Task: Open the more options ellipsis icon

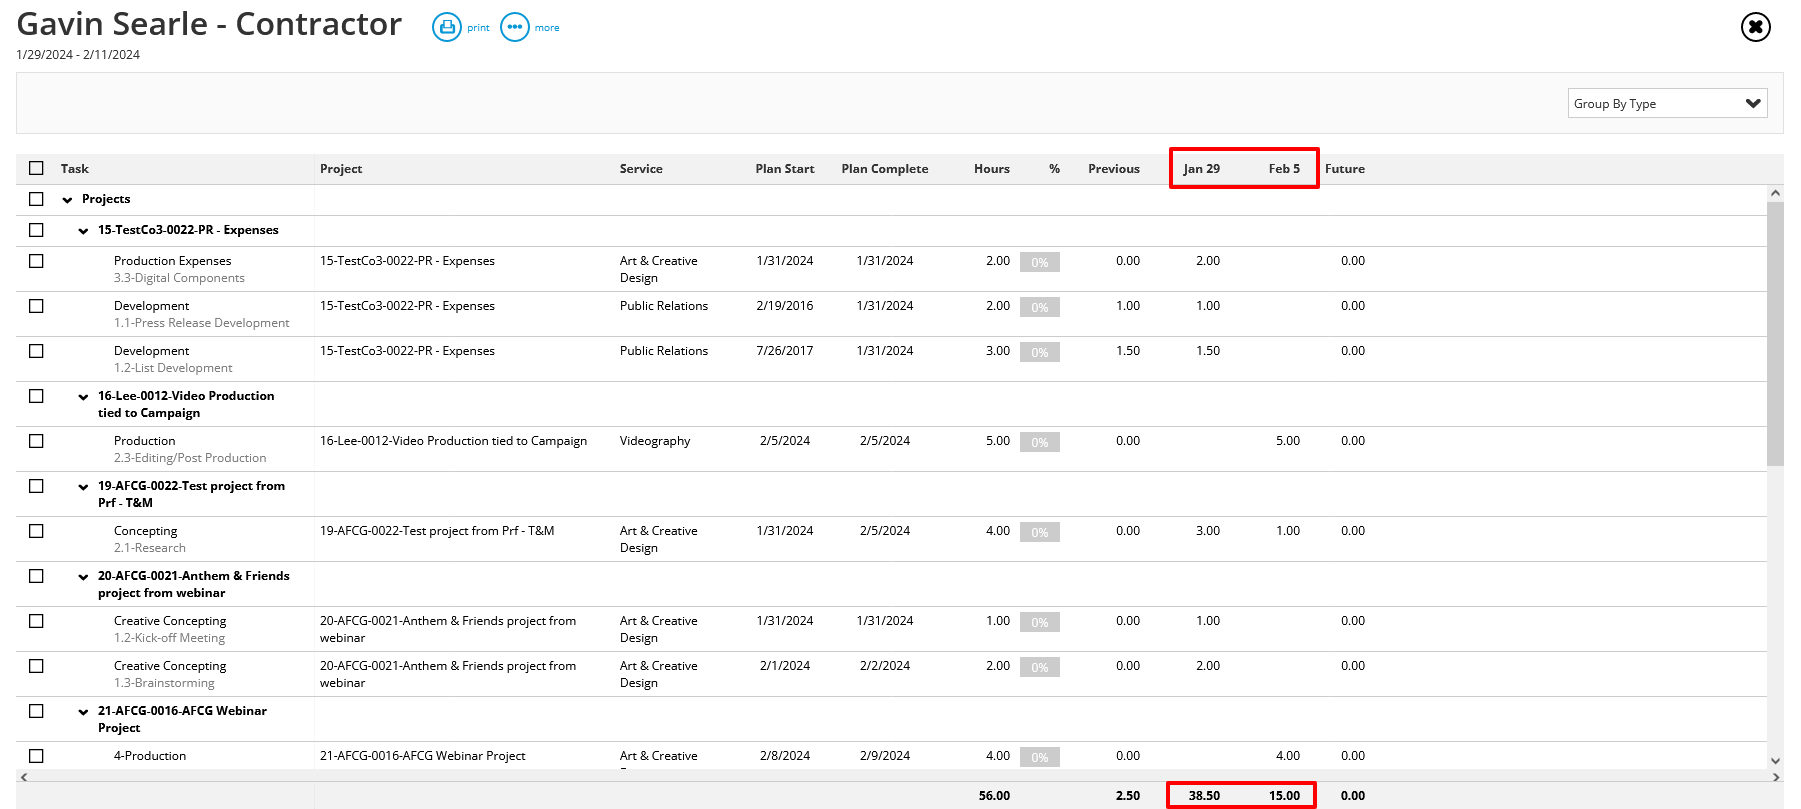Action: coord(514,27)
